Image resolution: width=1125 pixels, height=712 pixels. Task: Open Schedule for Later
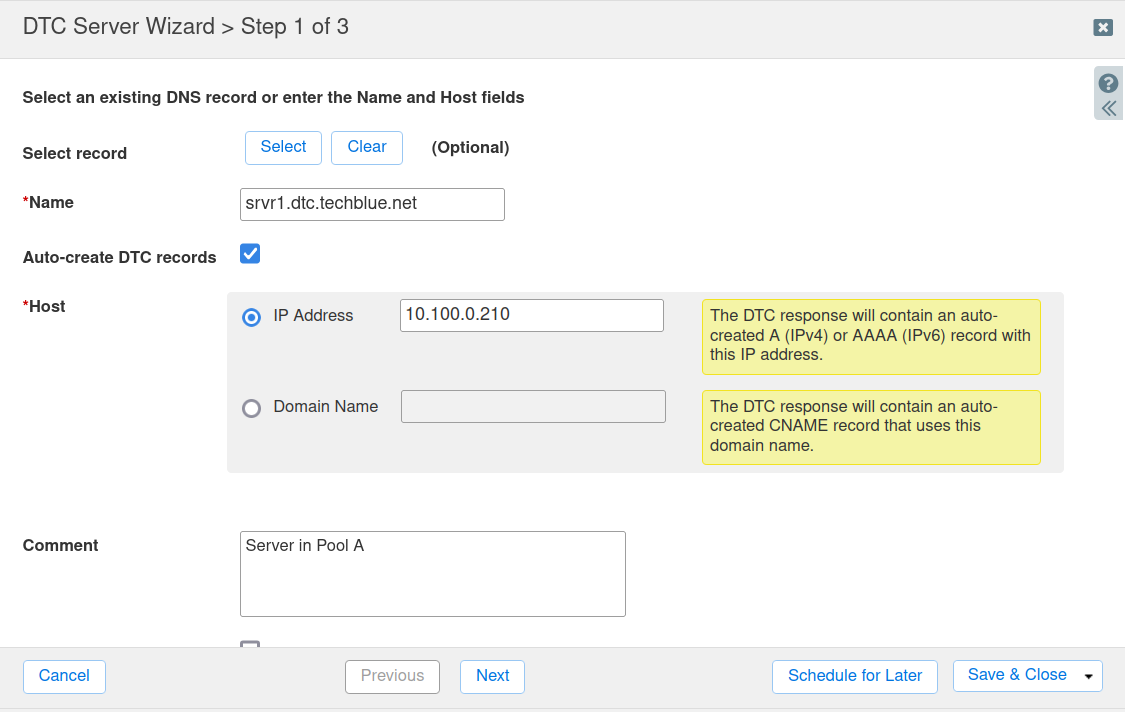tap(854, 676)
